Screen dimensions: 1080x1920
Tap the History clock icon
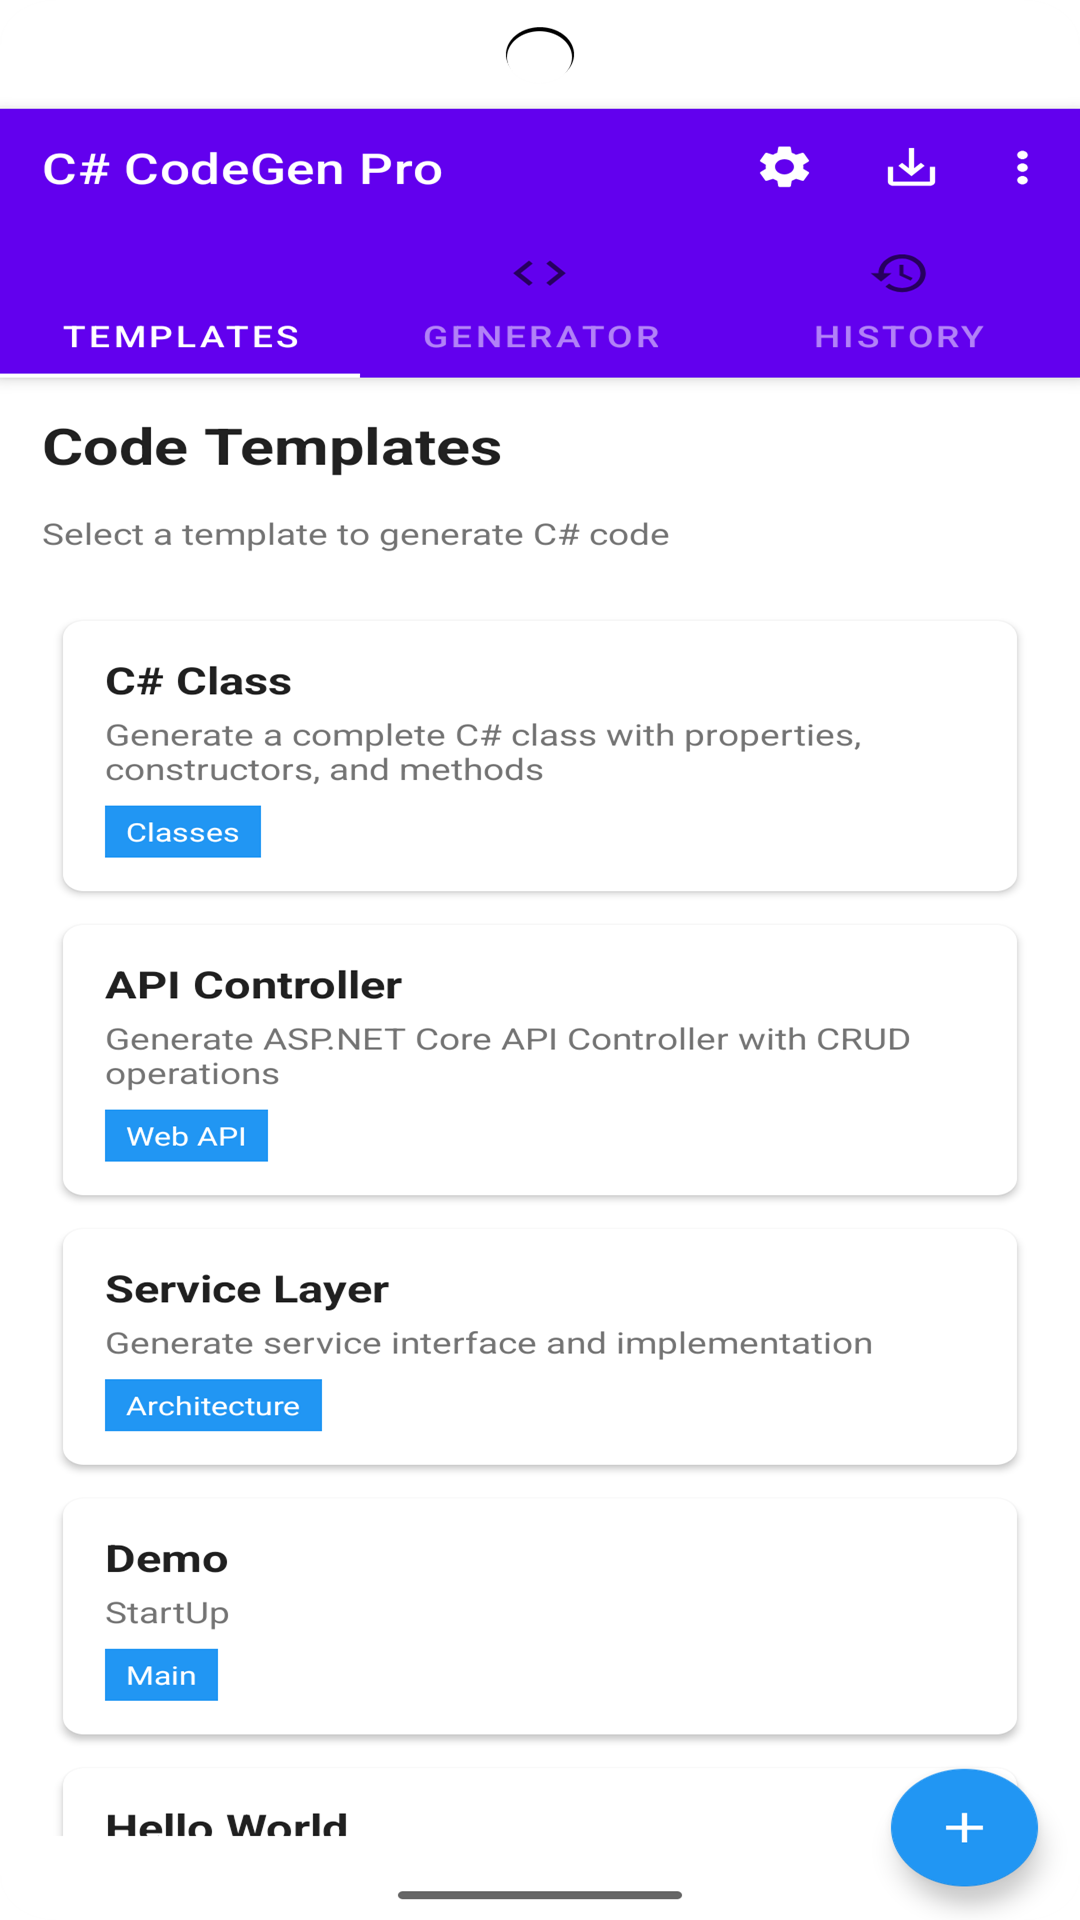(x=900, y=273)
